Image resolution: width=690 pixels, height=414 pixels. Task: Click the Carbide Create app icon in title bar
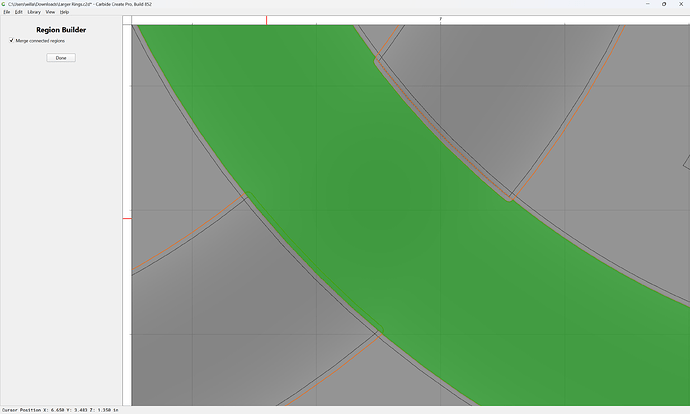point(4,4)
